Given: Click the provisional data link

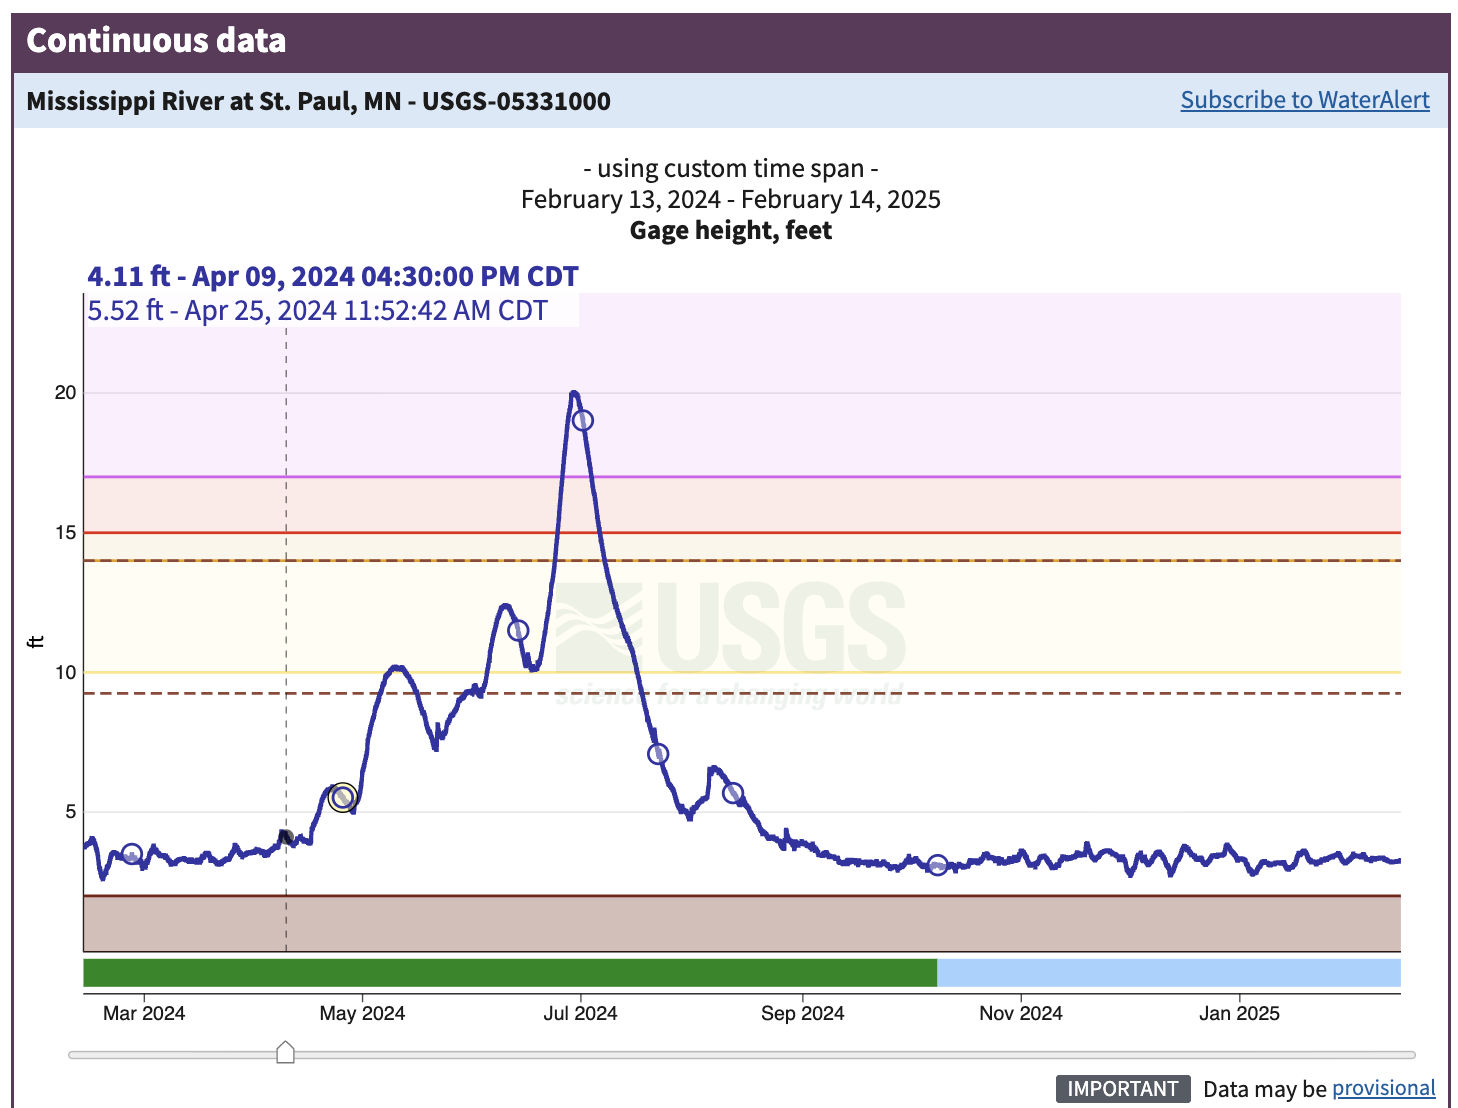Looking at the screenshot, I should (x=1384, y=1088).
